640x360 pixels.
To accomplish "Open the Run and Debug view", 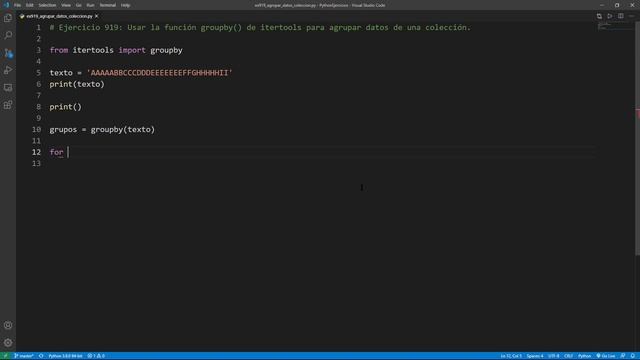I will pos(8,70).
